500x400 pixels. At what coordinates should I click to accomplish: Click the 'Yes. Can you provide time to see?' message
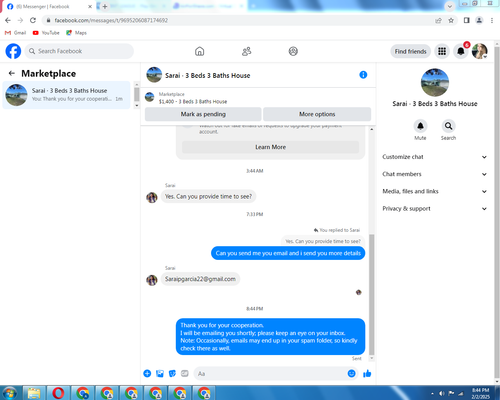(x=208, y=196)
